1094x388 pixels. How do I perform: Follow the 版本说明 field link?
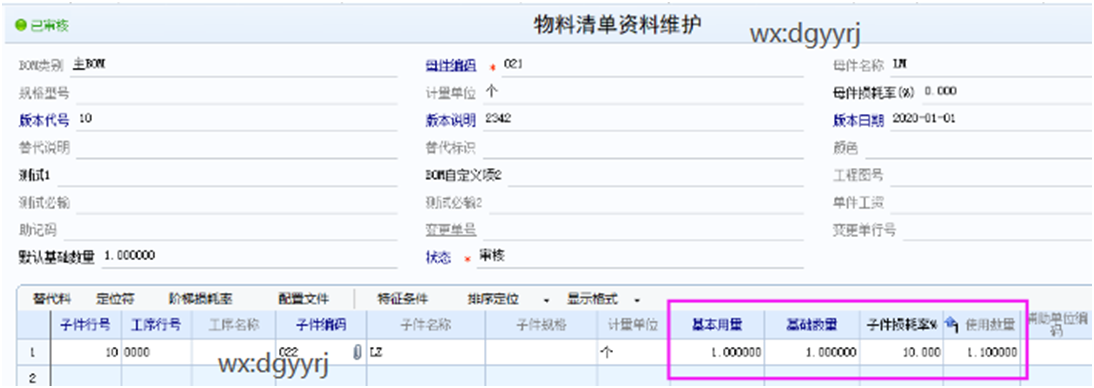click(451, 119)
